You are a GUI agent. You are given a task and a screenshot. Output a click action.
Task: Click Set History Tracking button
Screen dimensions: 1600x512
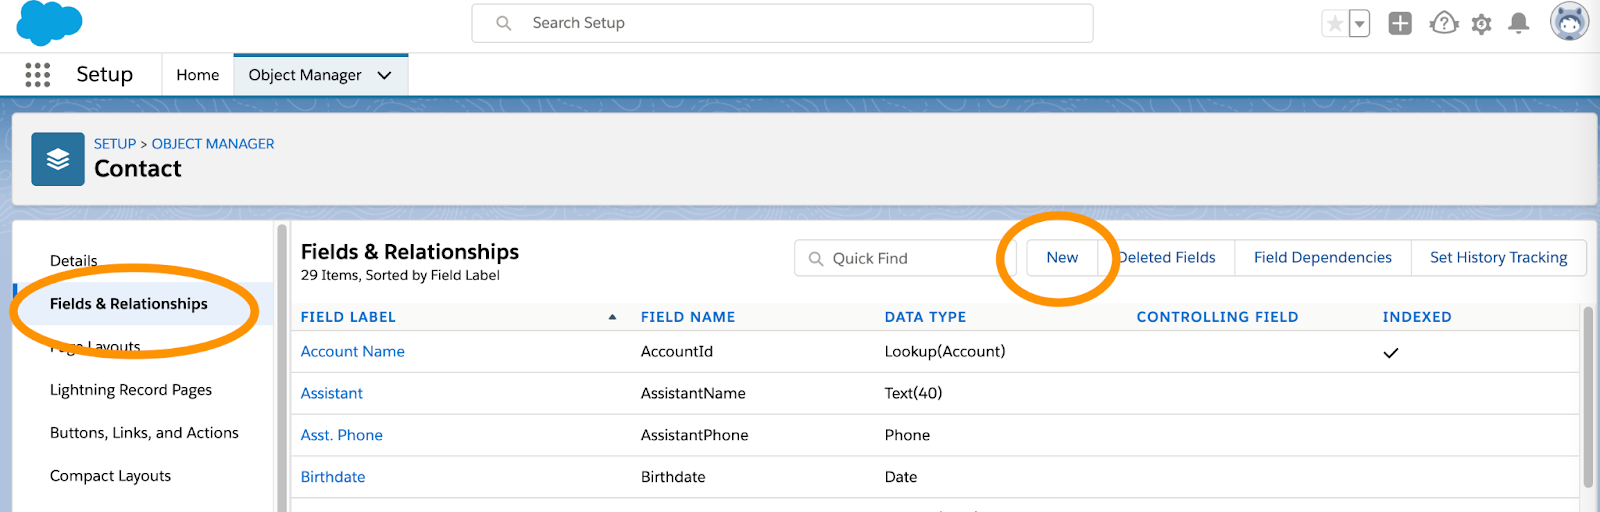[x=1498, y=258]
